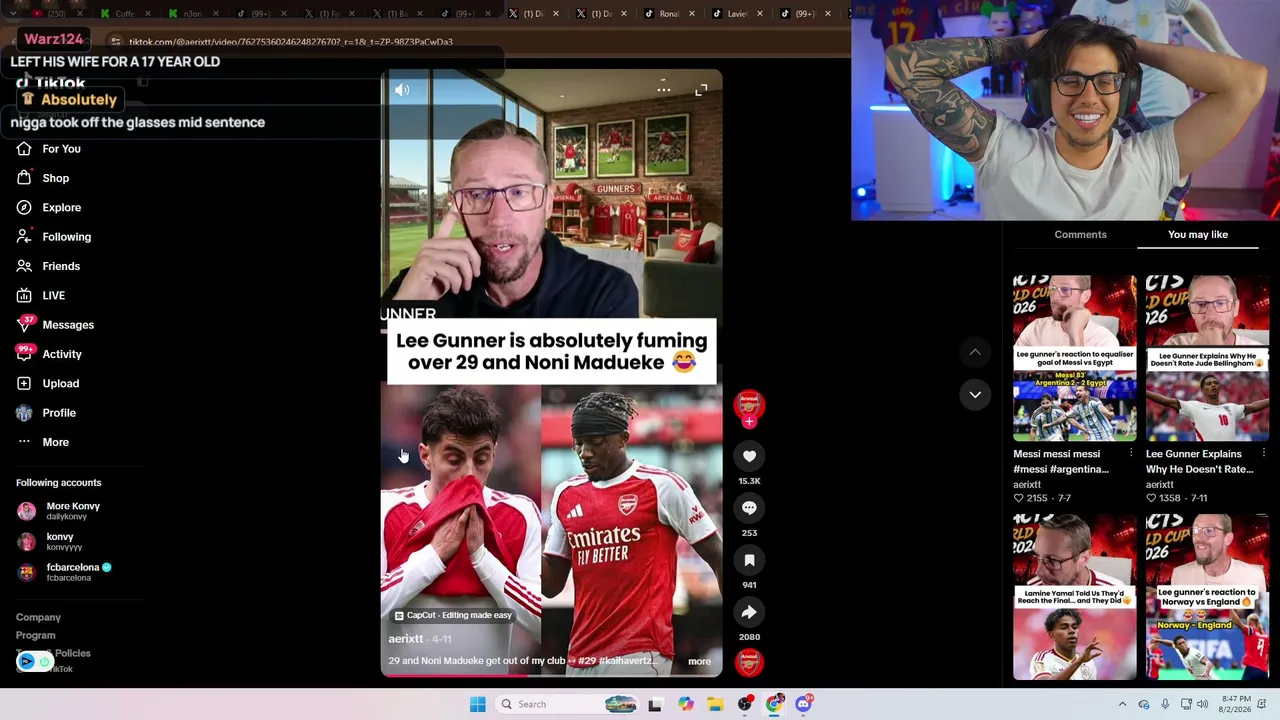Image resolution: width=1280 pixels, height=720 pixels.
Task: Play the Jude Bellingham explanation thumbnail
Action: (1207, 358)
